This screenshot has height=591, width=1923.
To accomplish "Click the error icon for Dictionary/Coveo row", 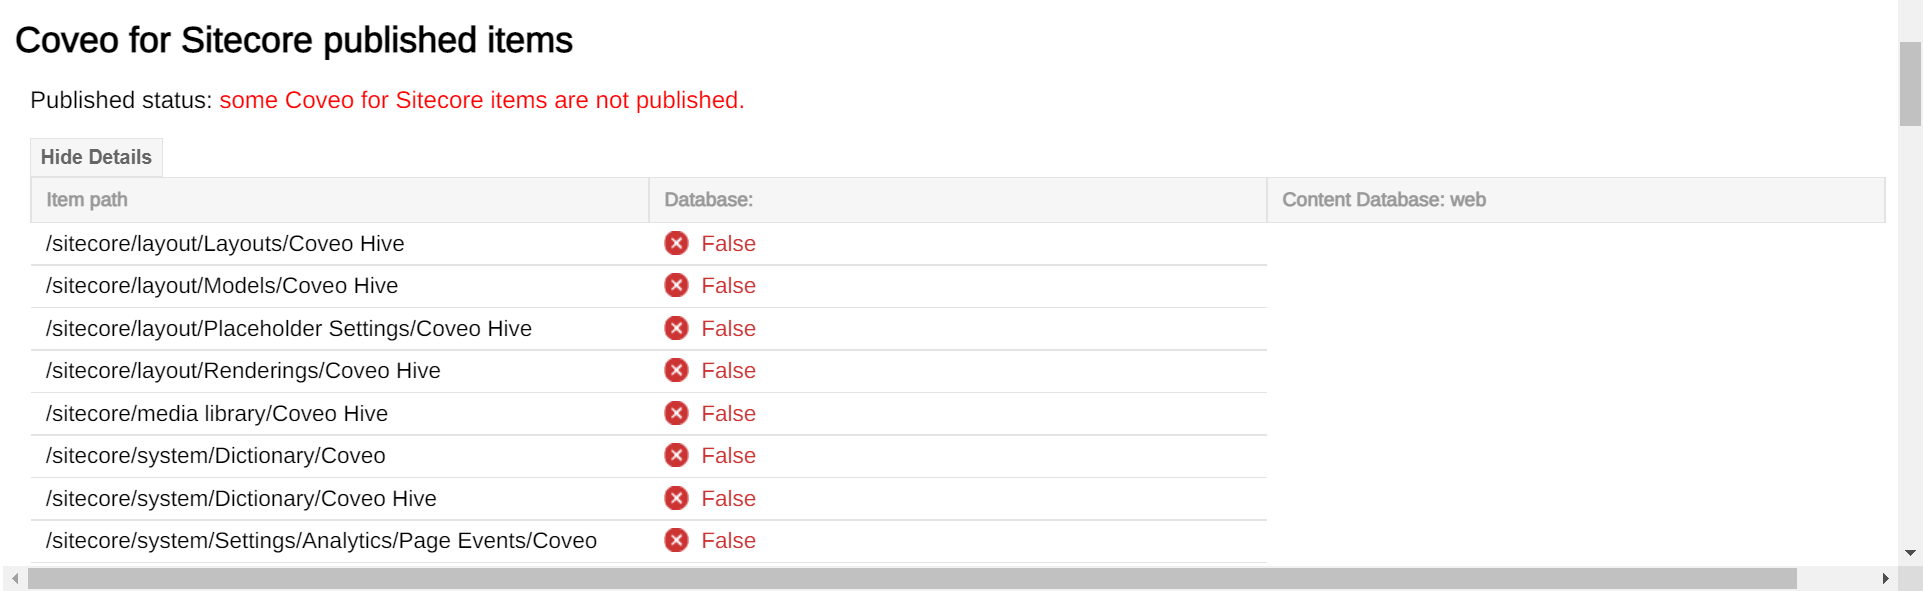I will 677,456.
